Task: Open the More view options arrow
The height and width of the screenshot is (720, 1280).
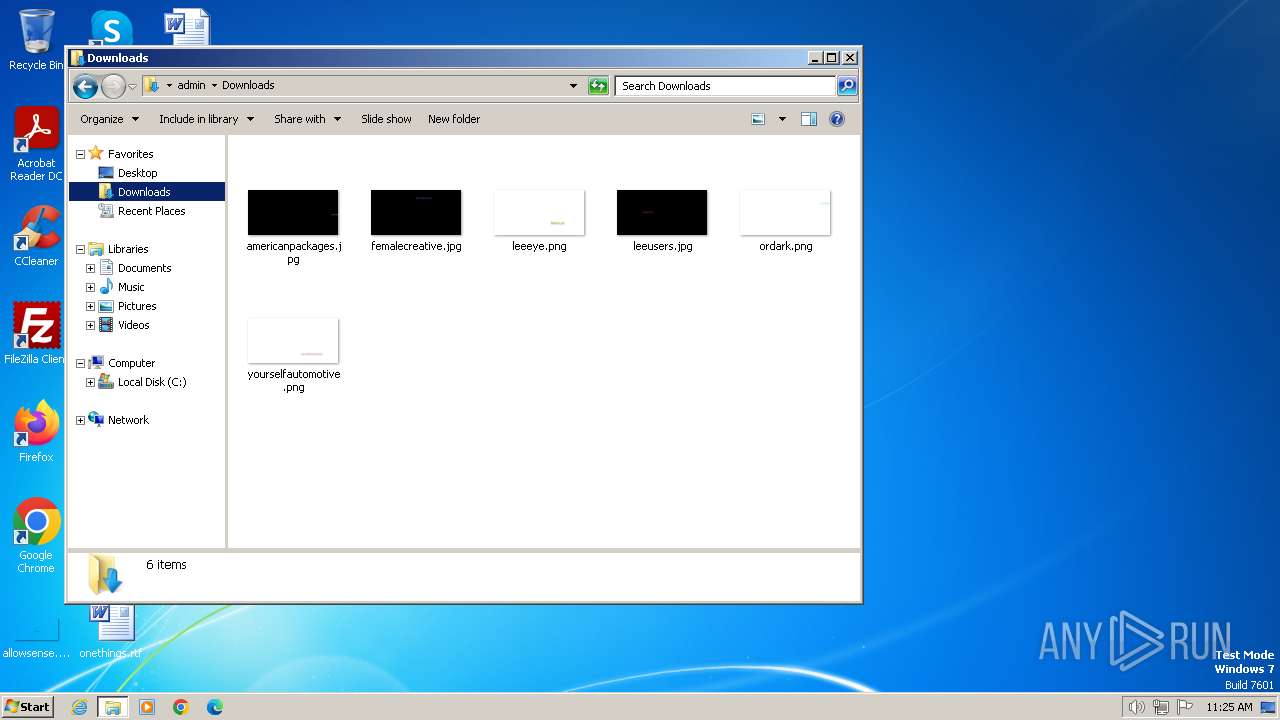Action: (782, 119)
